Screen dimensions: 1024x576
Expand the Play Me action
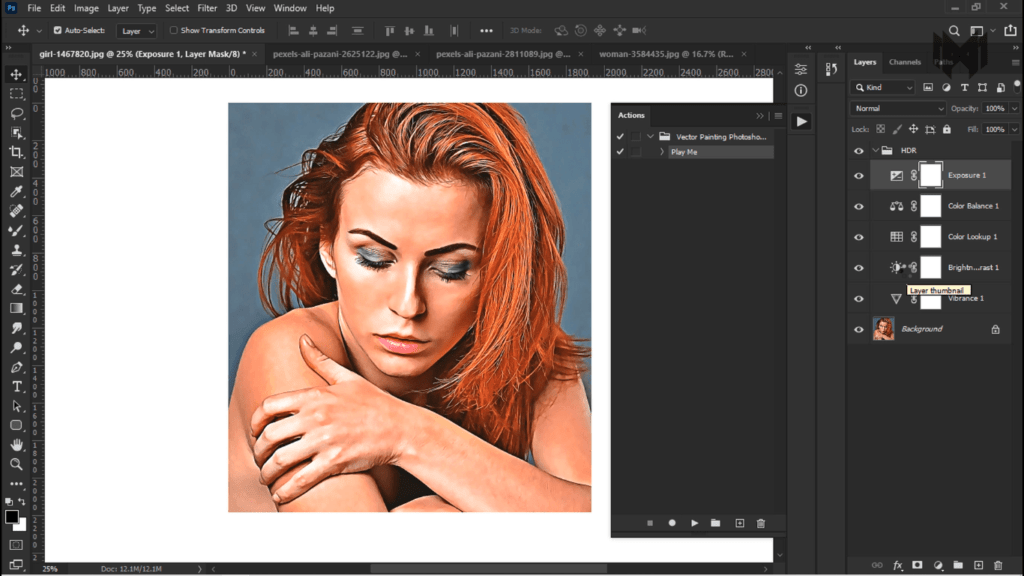pyautogui.click(x=662, y=152)
